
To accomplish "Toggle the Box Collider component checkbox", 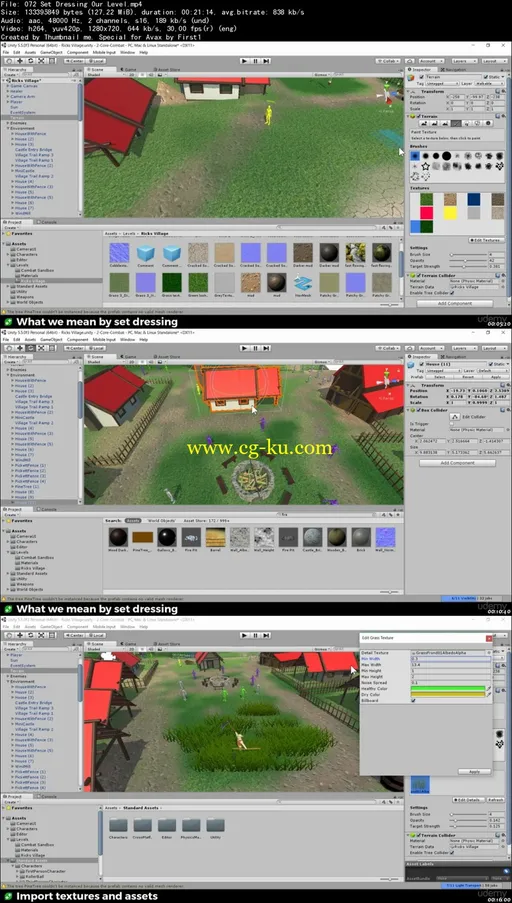I will tap(418, 410).
